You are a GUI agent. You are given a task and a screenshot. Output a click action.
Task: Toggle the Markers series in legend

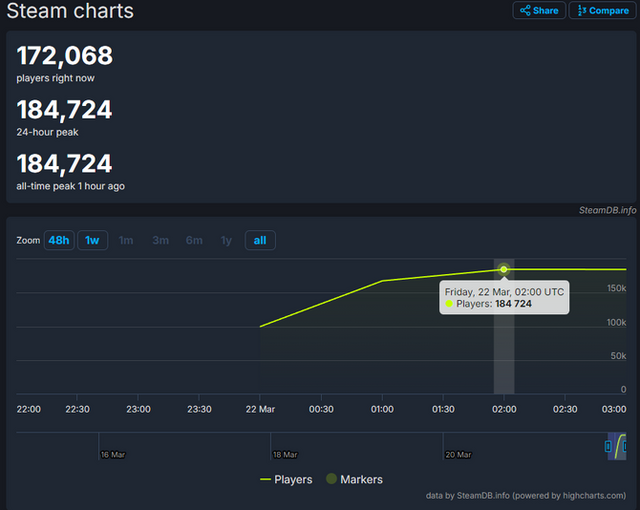coord(354,479)
